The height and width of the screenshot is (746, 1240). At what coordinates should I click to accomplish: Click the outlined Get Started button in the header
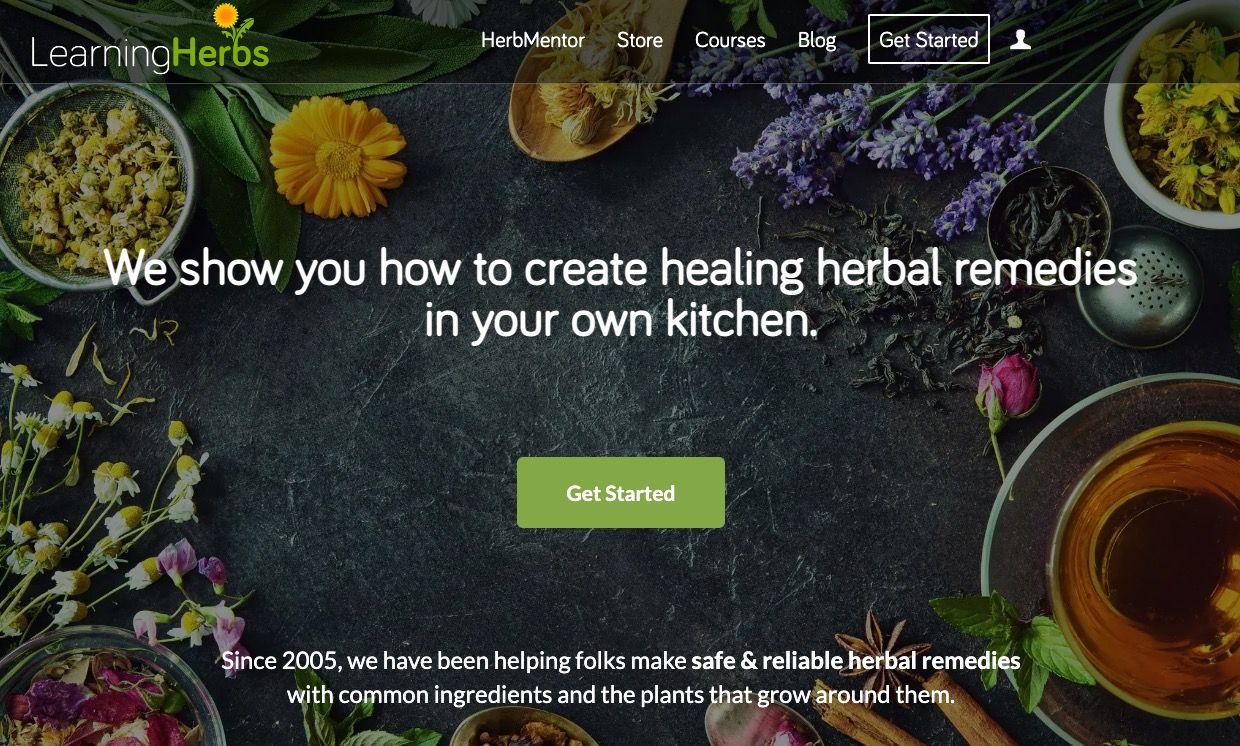point(929,39)
